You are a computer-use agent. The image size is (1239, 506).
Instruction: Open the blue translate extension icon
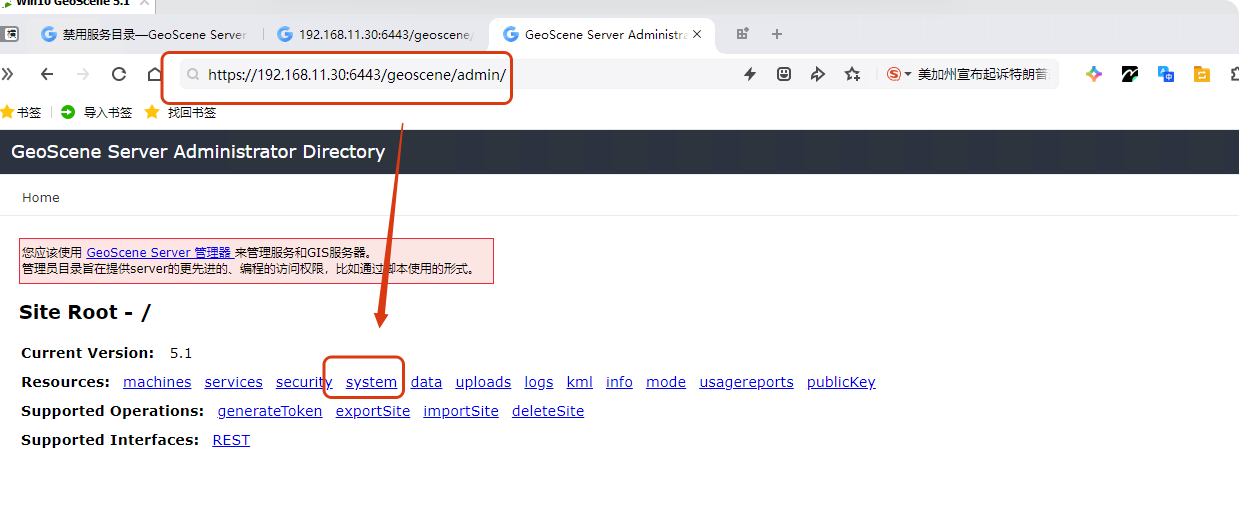(1166, 74)
